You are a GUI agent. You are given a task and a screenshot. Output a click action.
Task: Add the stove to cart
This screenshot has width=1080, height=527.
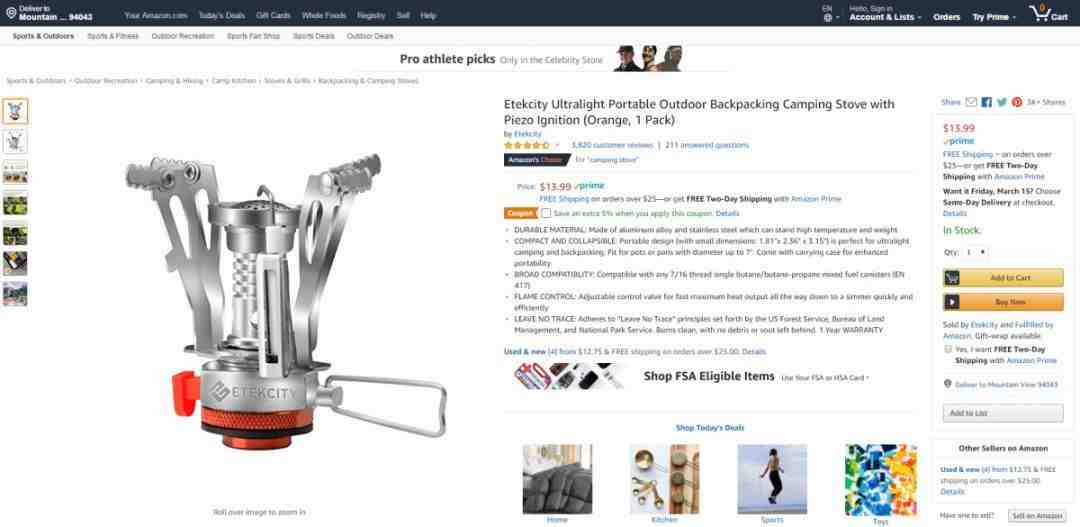(x=1003, y=278)
